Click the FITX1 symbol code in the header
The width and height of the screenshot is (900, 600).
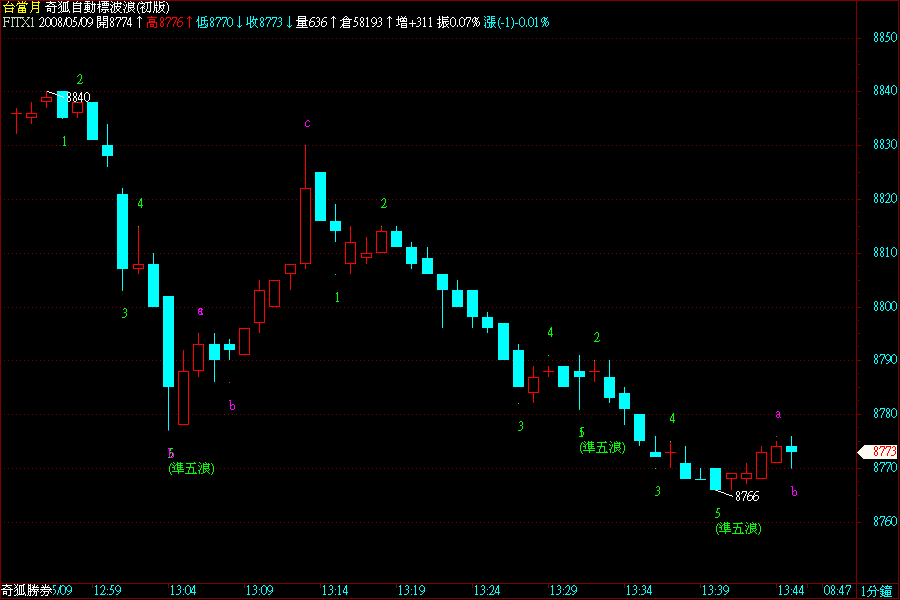(x=19, y=22)
